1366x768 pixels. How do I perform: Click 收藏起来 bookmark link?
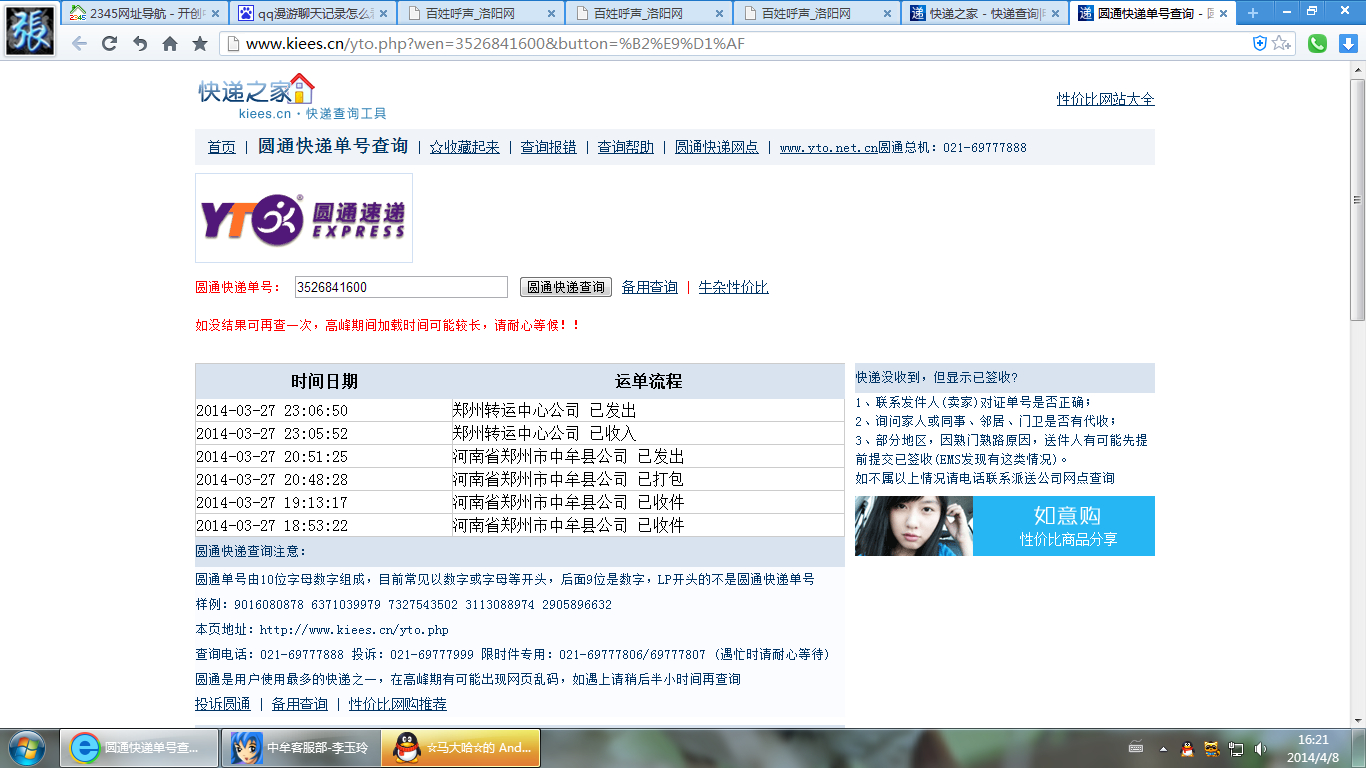point(465,147)
